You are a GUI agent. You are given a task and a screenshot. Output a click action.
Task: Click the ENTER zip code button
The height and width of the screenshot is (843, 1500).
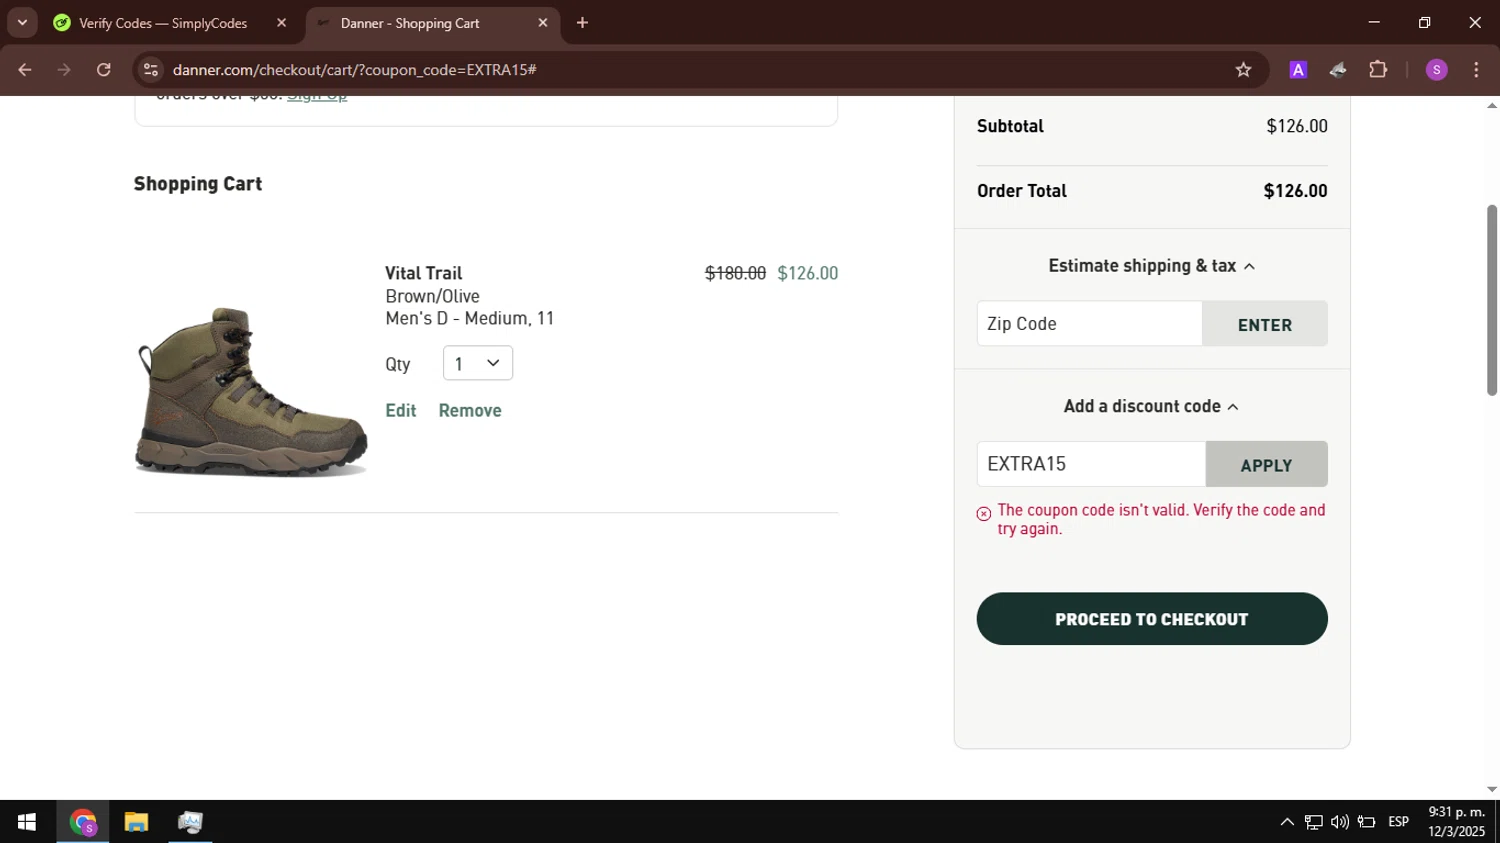click(x=1265, y=324)
